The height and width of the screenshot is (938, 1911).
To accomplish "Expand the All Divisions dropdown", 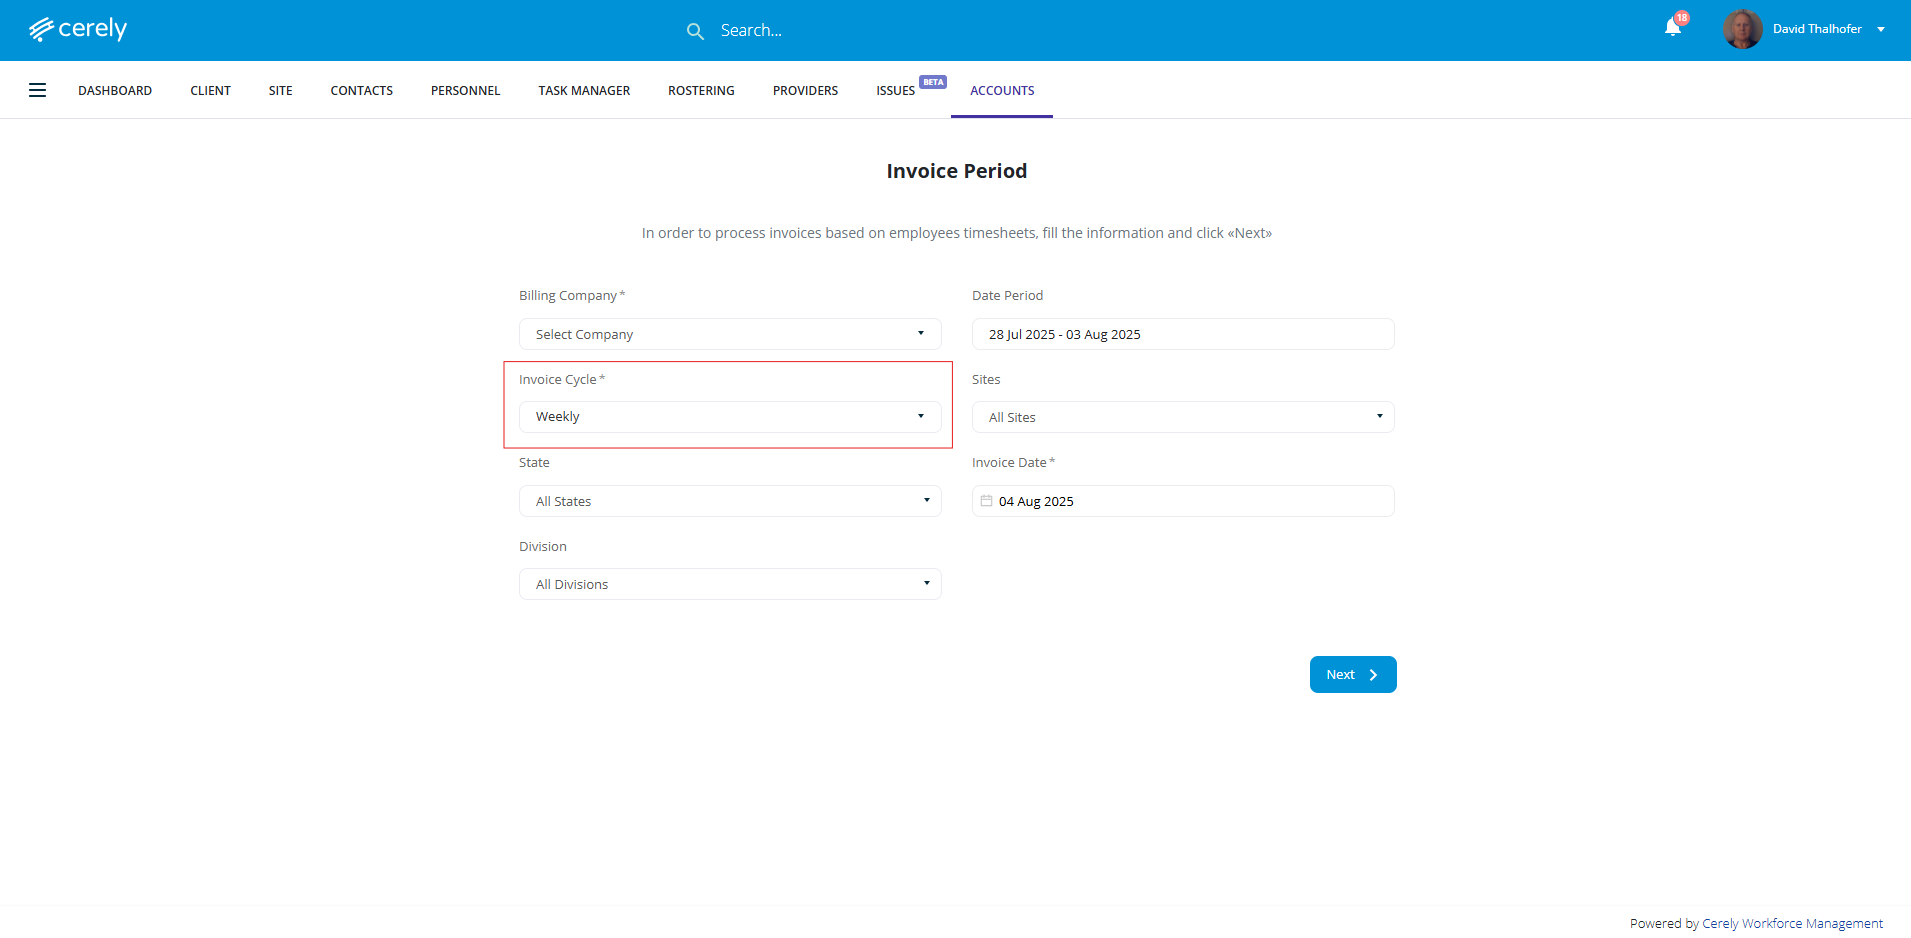I will point(730,584).
